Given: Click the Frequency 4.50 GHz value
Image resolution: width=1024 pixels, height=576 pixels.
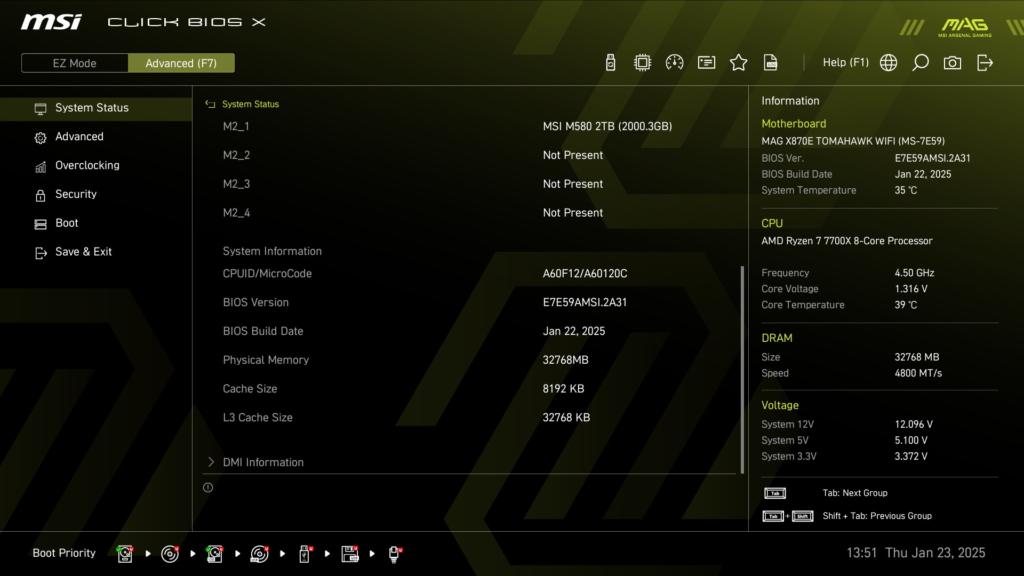Looking at the screenshot, I should (914, 273).
